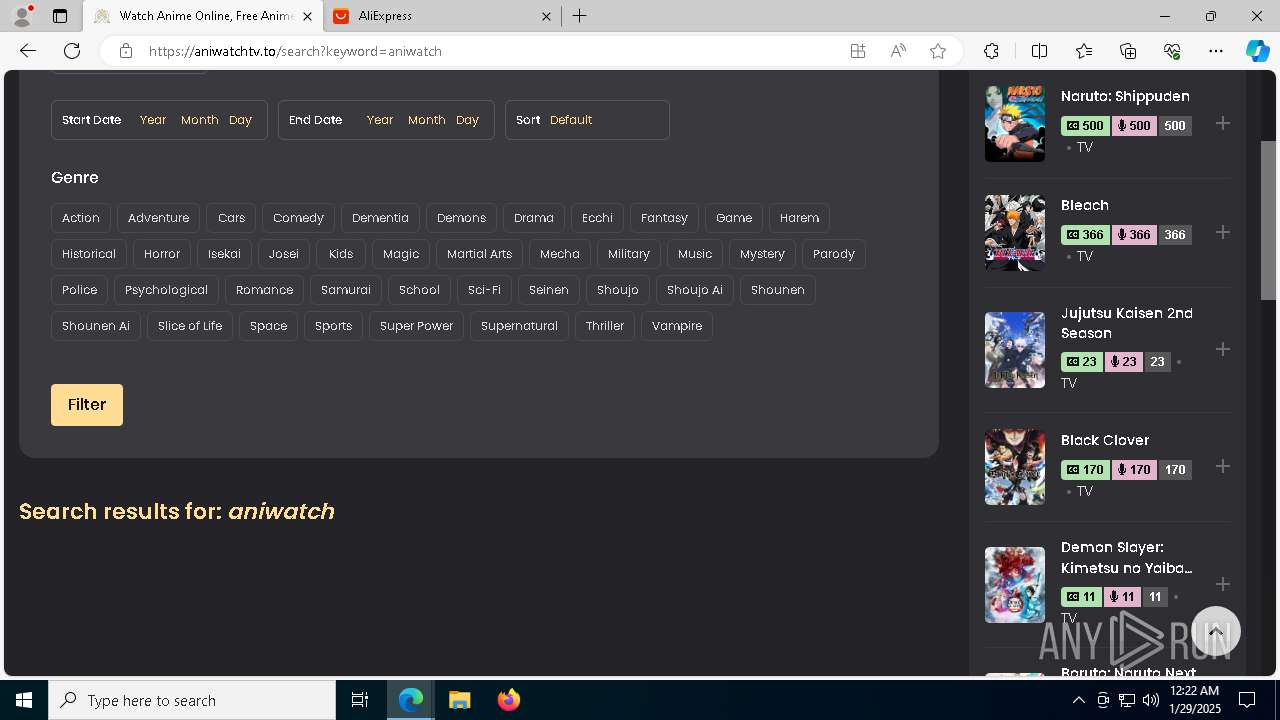
Task: Open Black Clover poster thumbnail
Action: click(x=1014, y=467)
